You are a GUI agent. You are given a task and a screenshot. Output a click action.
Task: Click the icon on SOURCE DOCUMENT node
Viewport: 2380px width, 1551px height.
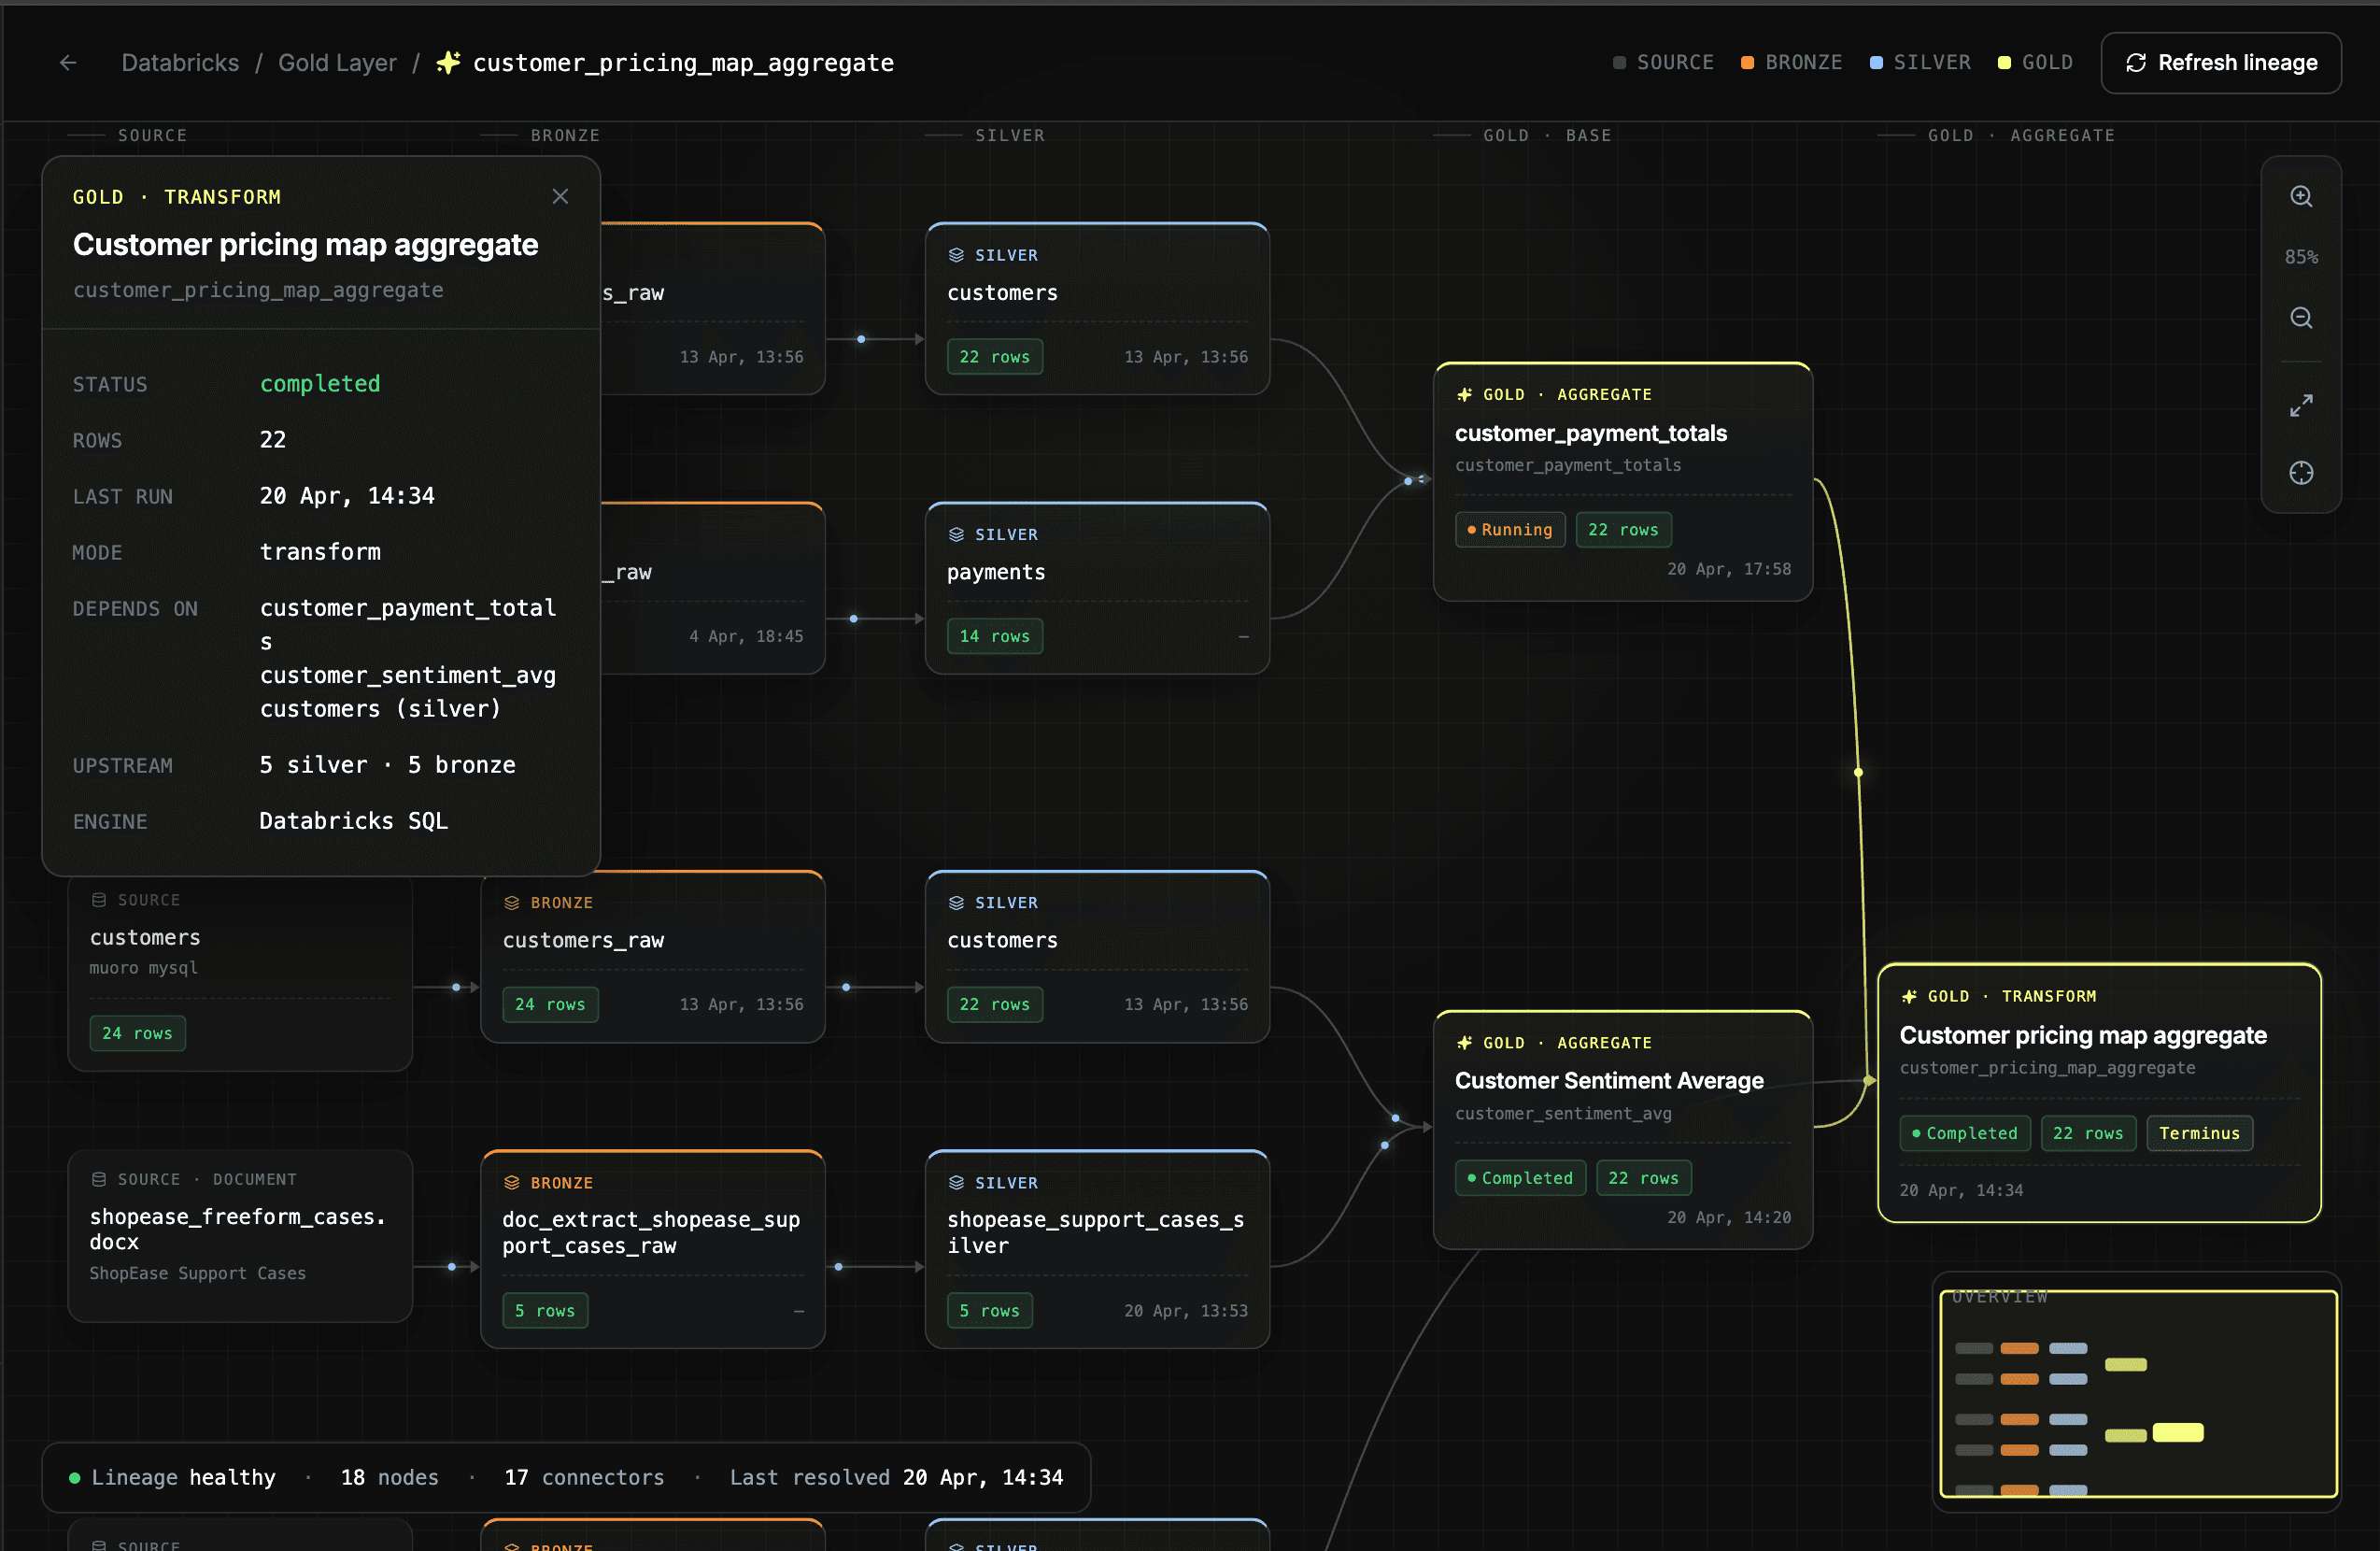click(98, 1179)
